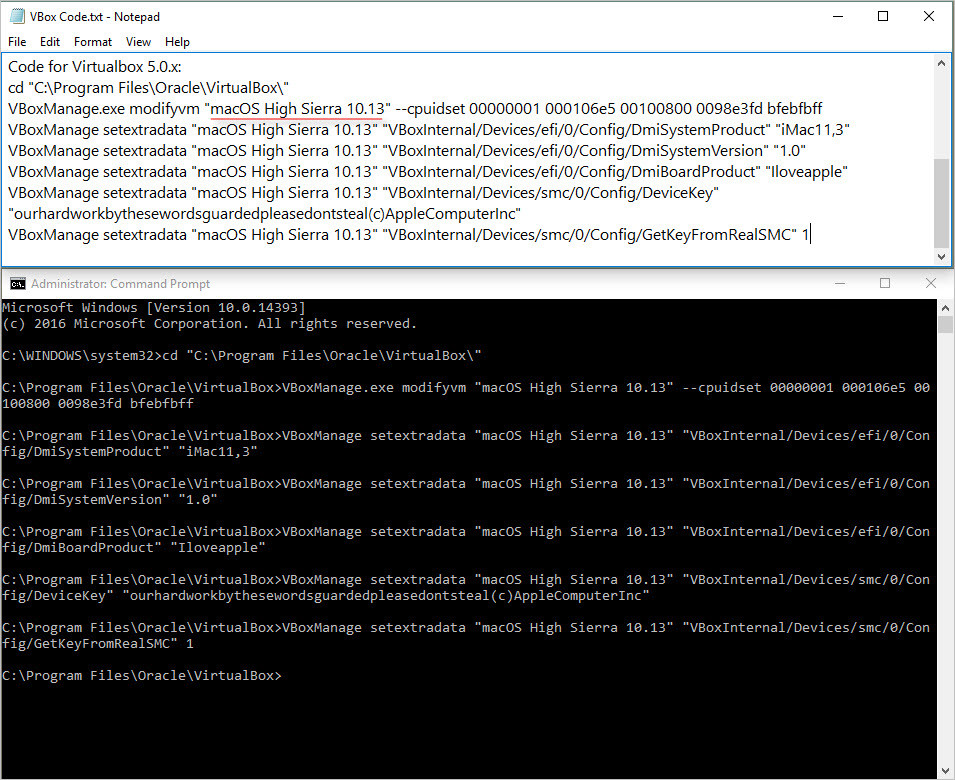Click the modifyvm --cpuidset command in Command Prompt

pyautogui.click(x=466, y=395)
